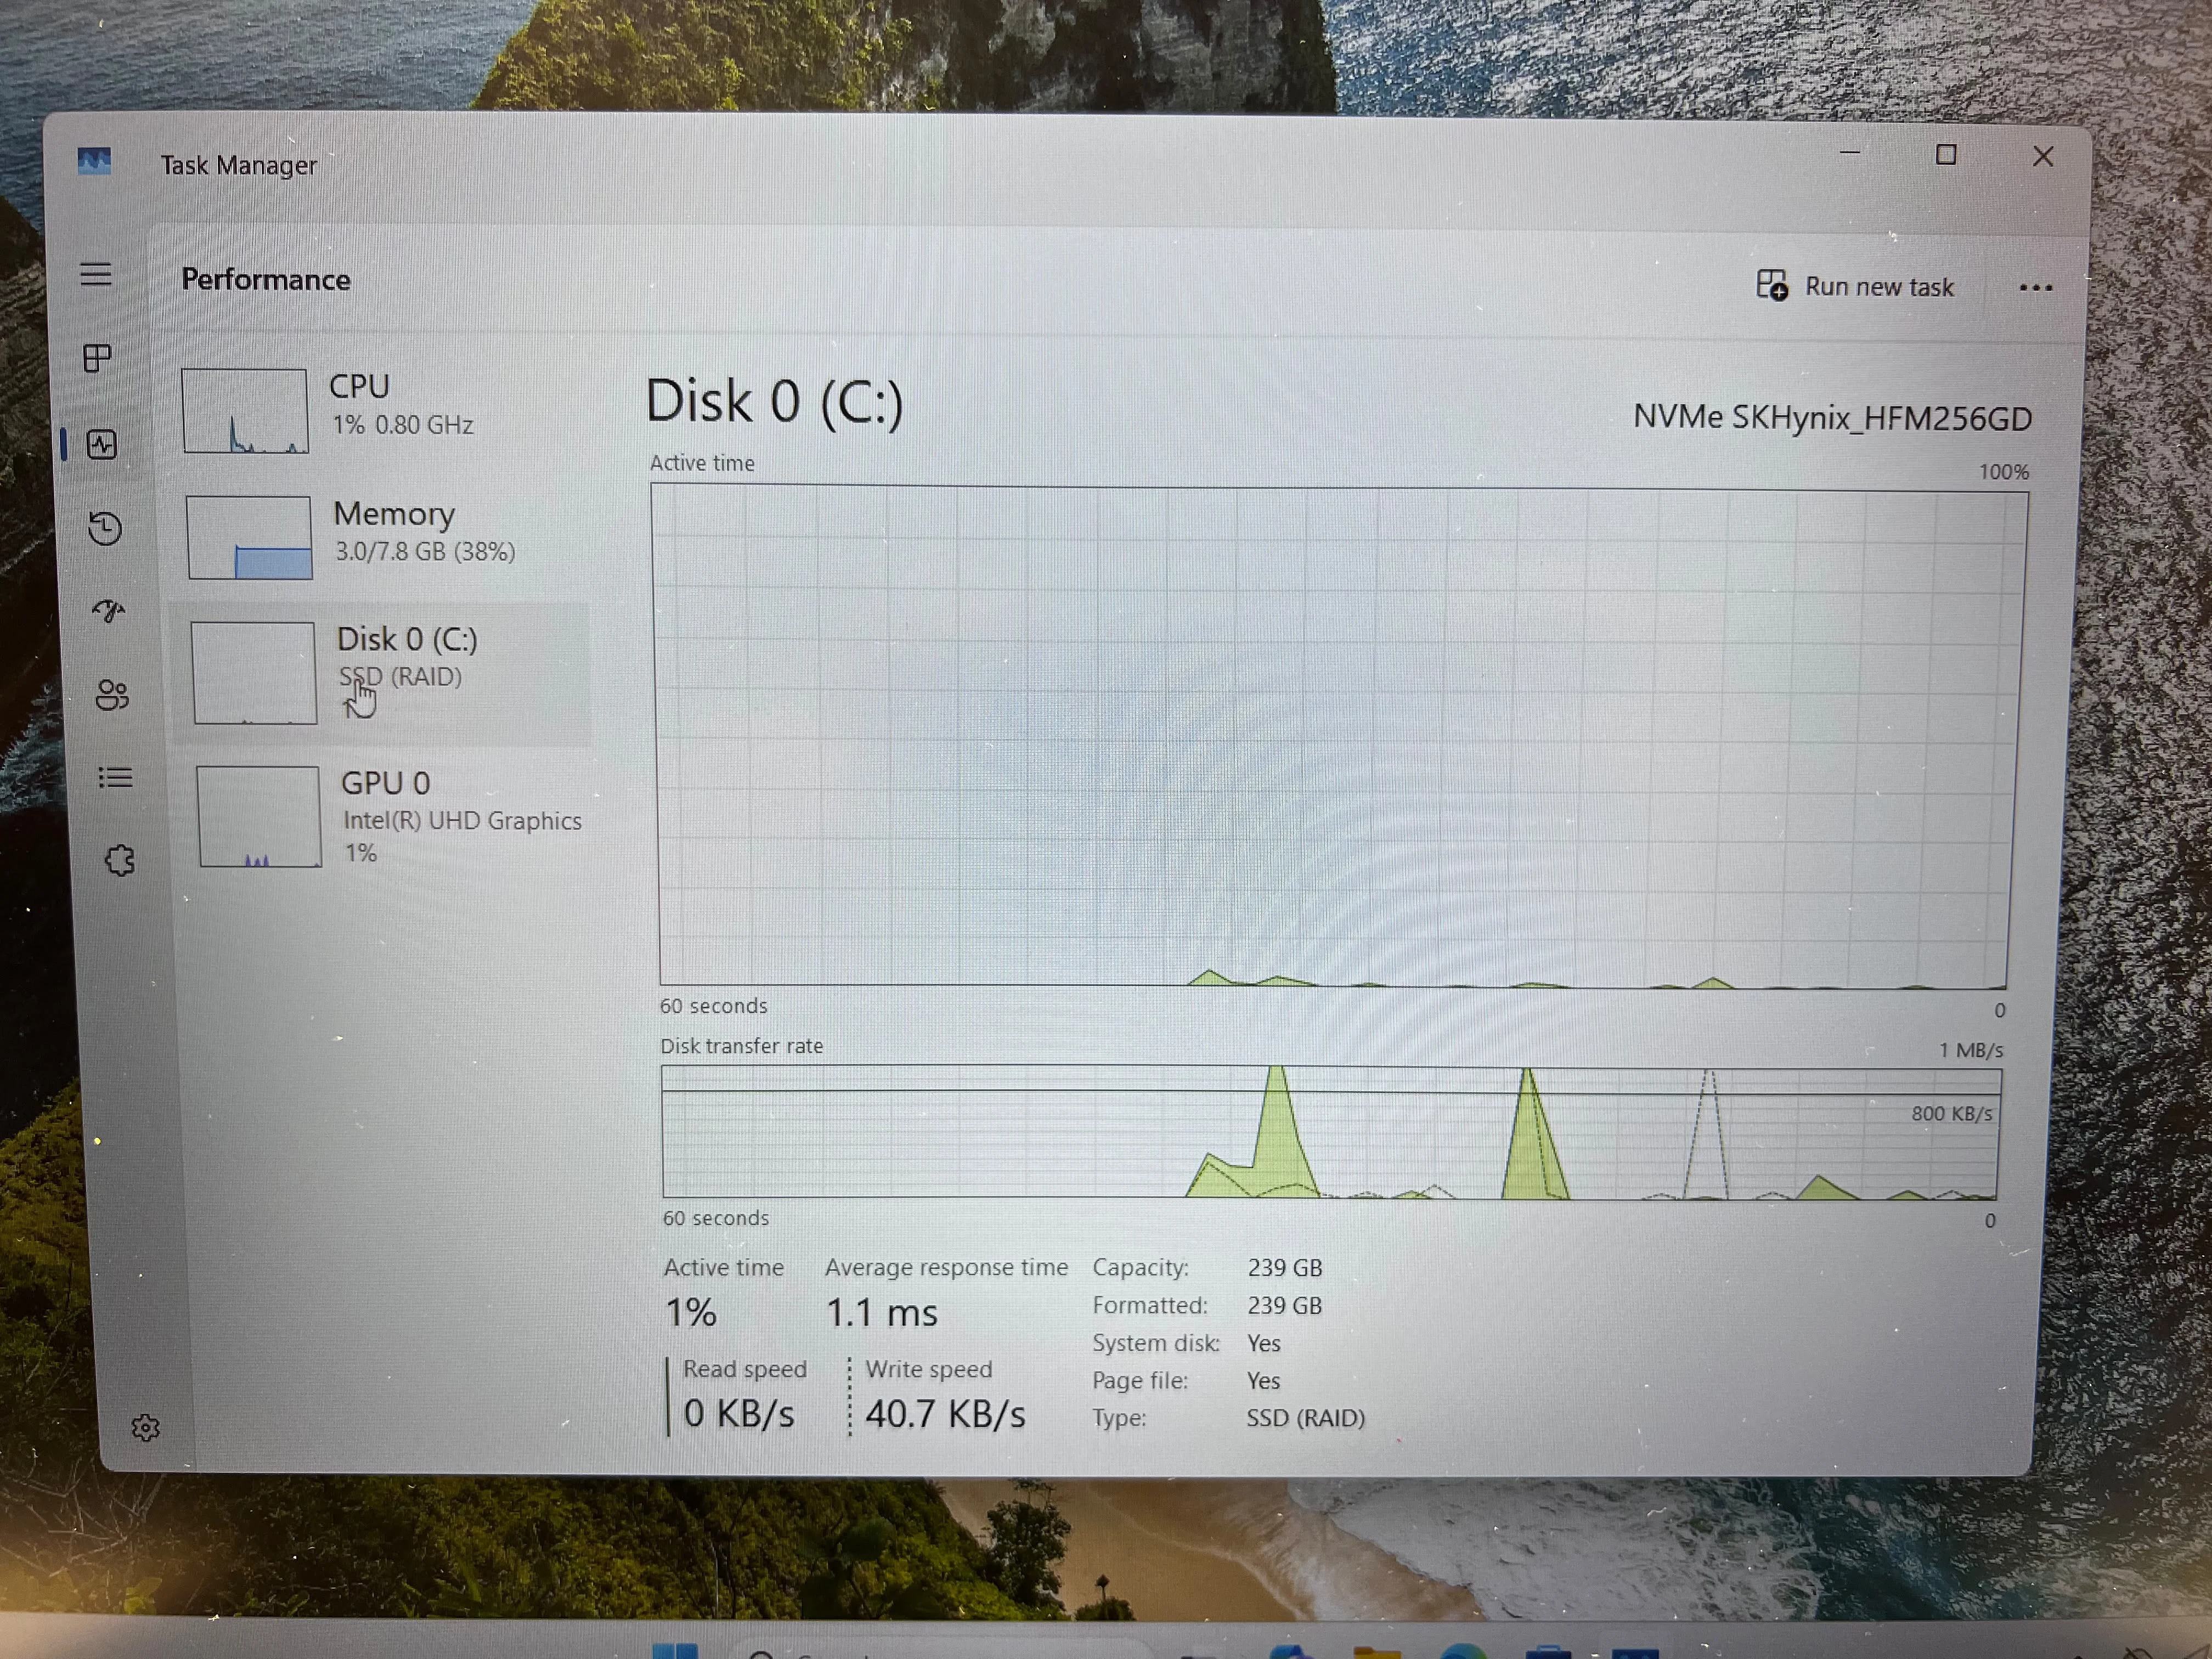Open the Details list page icon
Viewport: 2212px width, 1659px height.
coord(115,777)
